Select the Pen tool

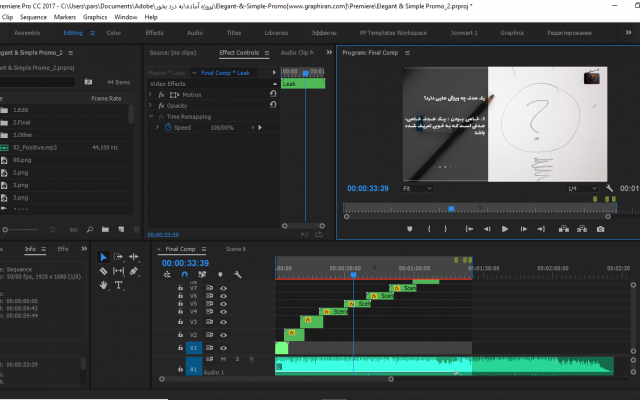coord(133,271)
